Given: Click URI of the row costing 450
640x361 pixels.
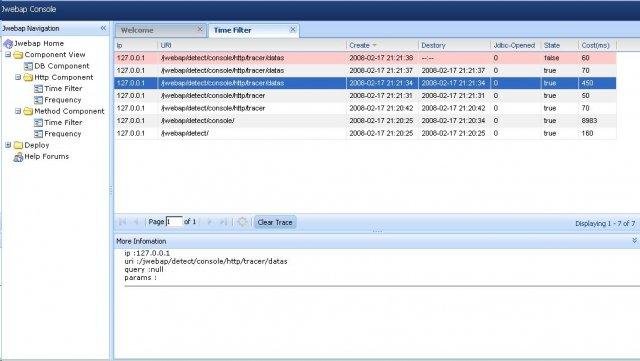Looking at the screenshot, I should pos(222,83).
